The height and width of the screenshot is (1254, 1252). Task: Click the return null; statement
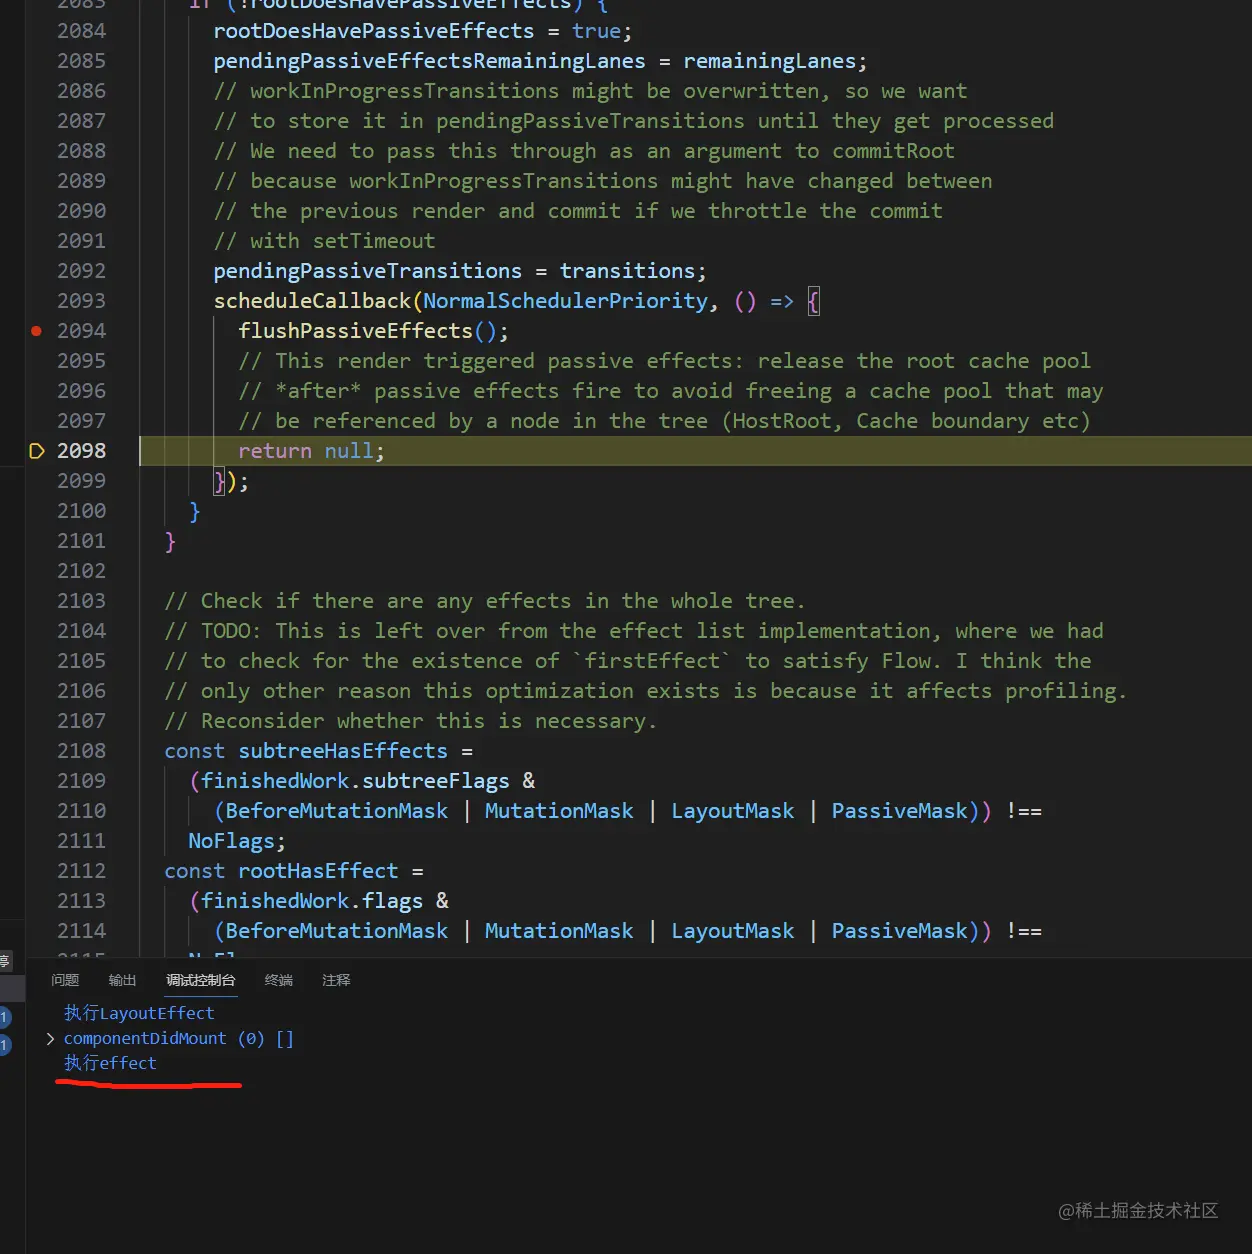tap(311, 451)
